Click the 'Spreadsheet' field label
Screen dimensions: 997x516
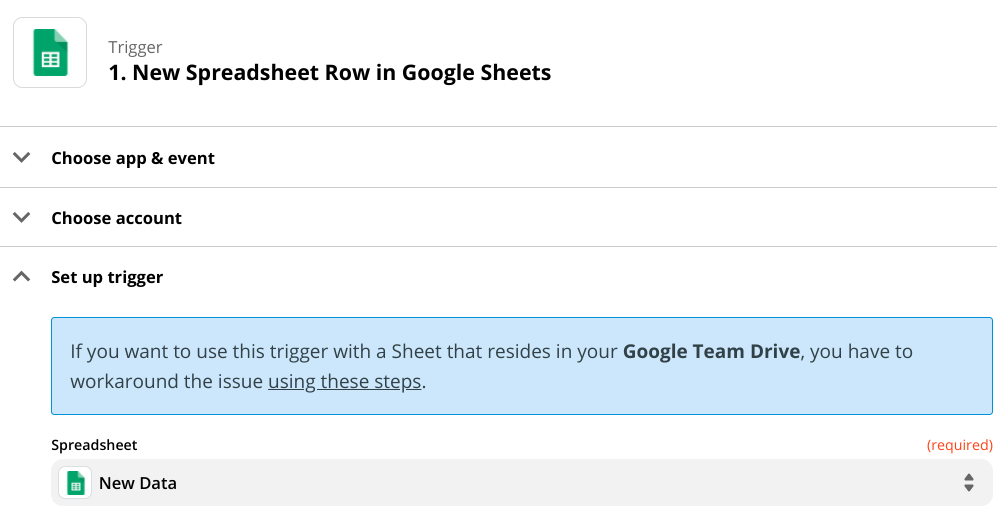(94, 445)
